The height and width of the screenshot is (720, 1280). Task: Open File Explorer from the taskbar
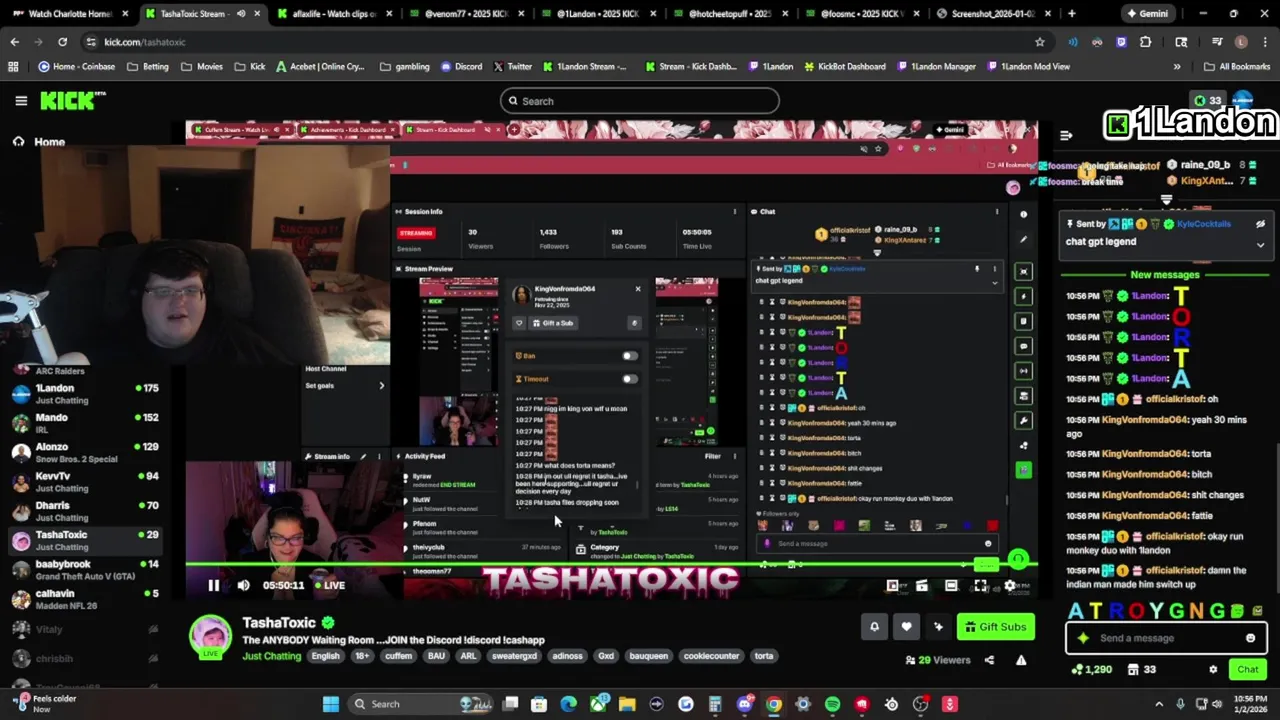pyautogui.click(x=627, y=704)
